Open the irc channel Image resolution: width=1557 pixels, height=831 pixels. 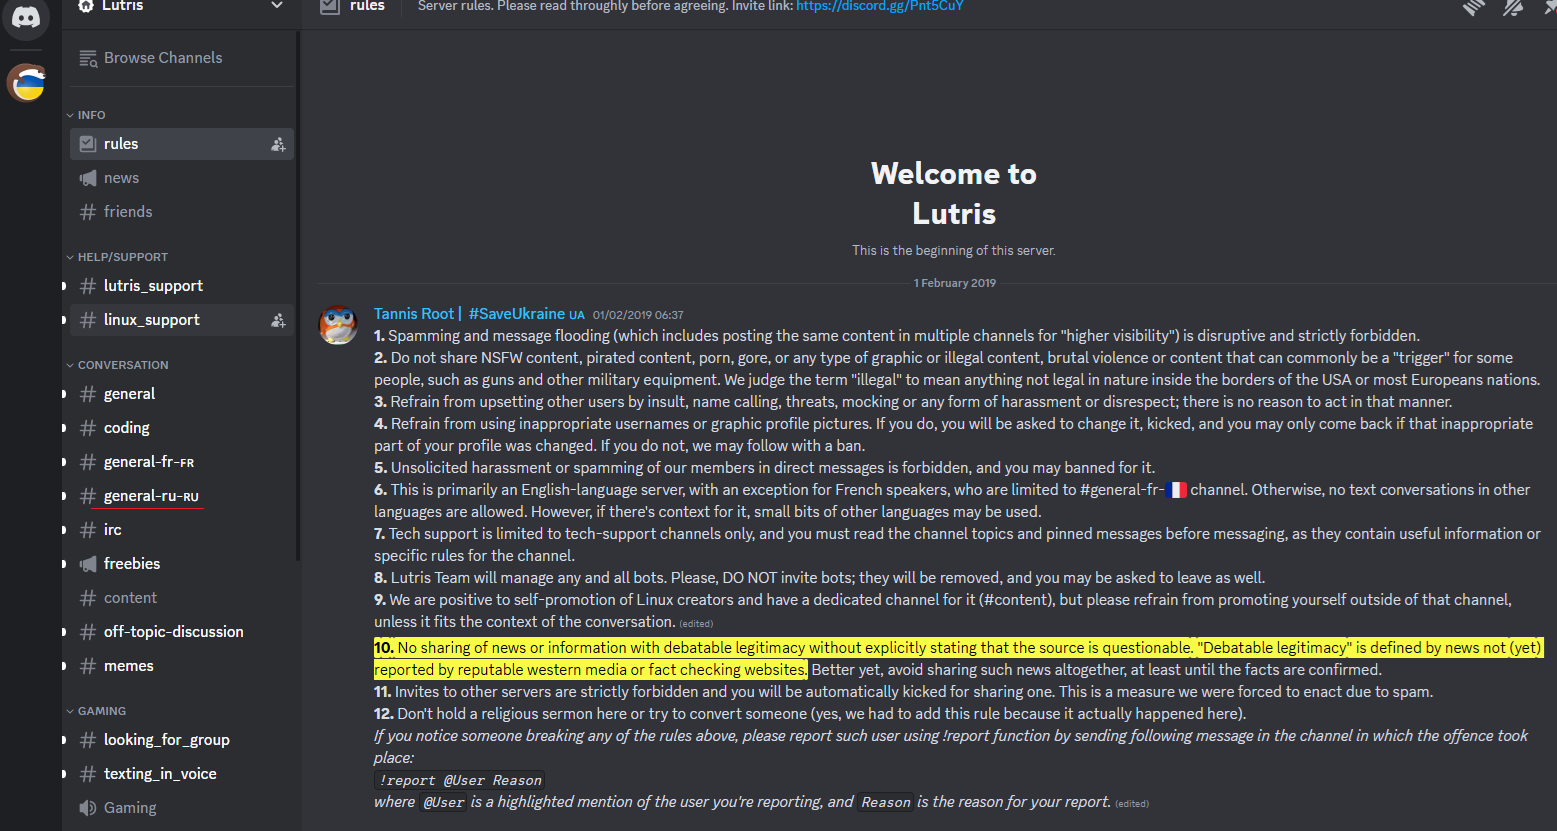[x=182, y=530]
